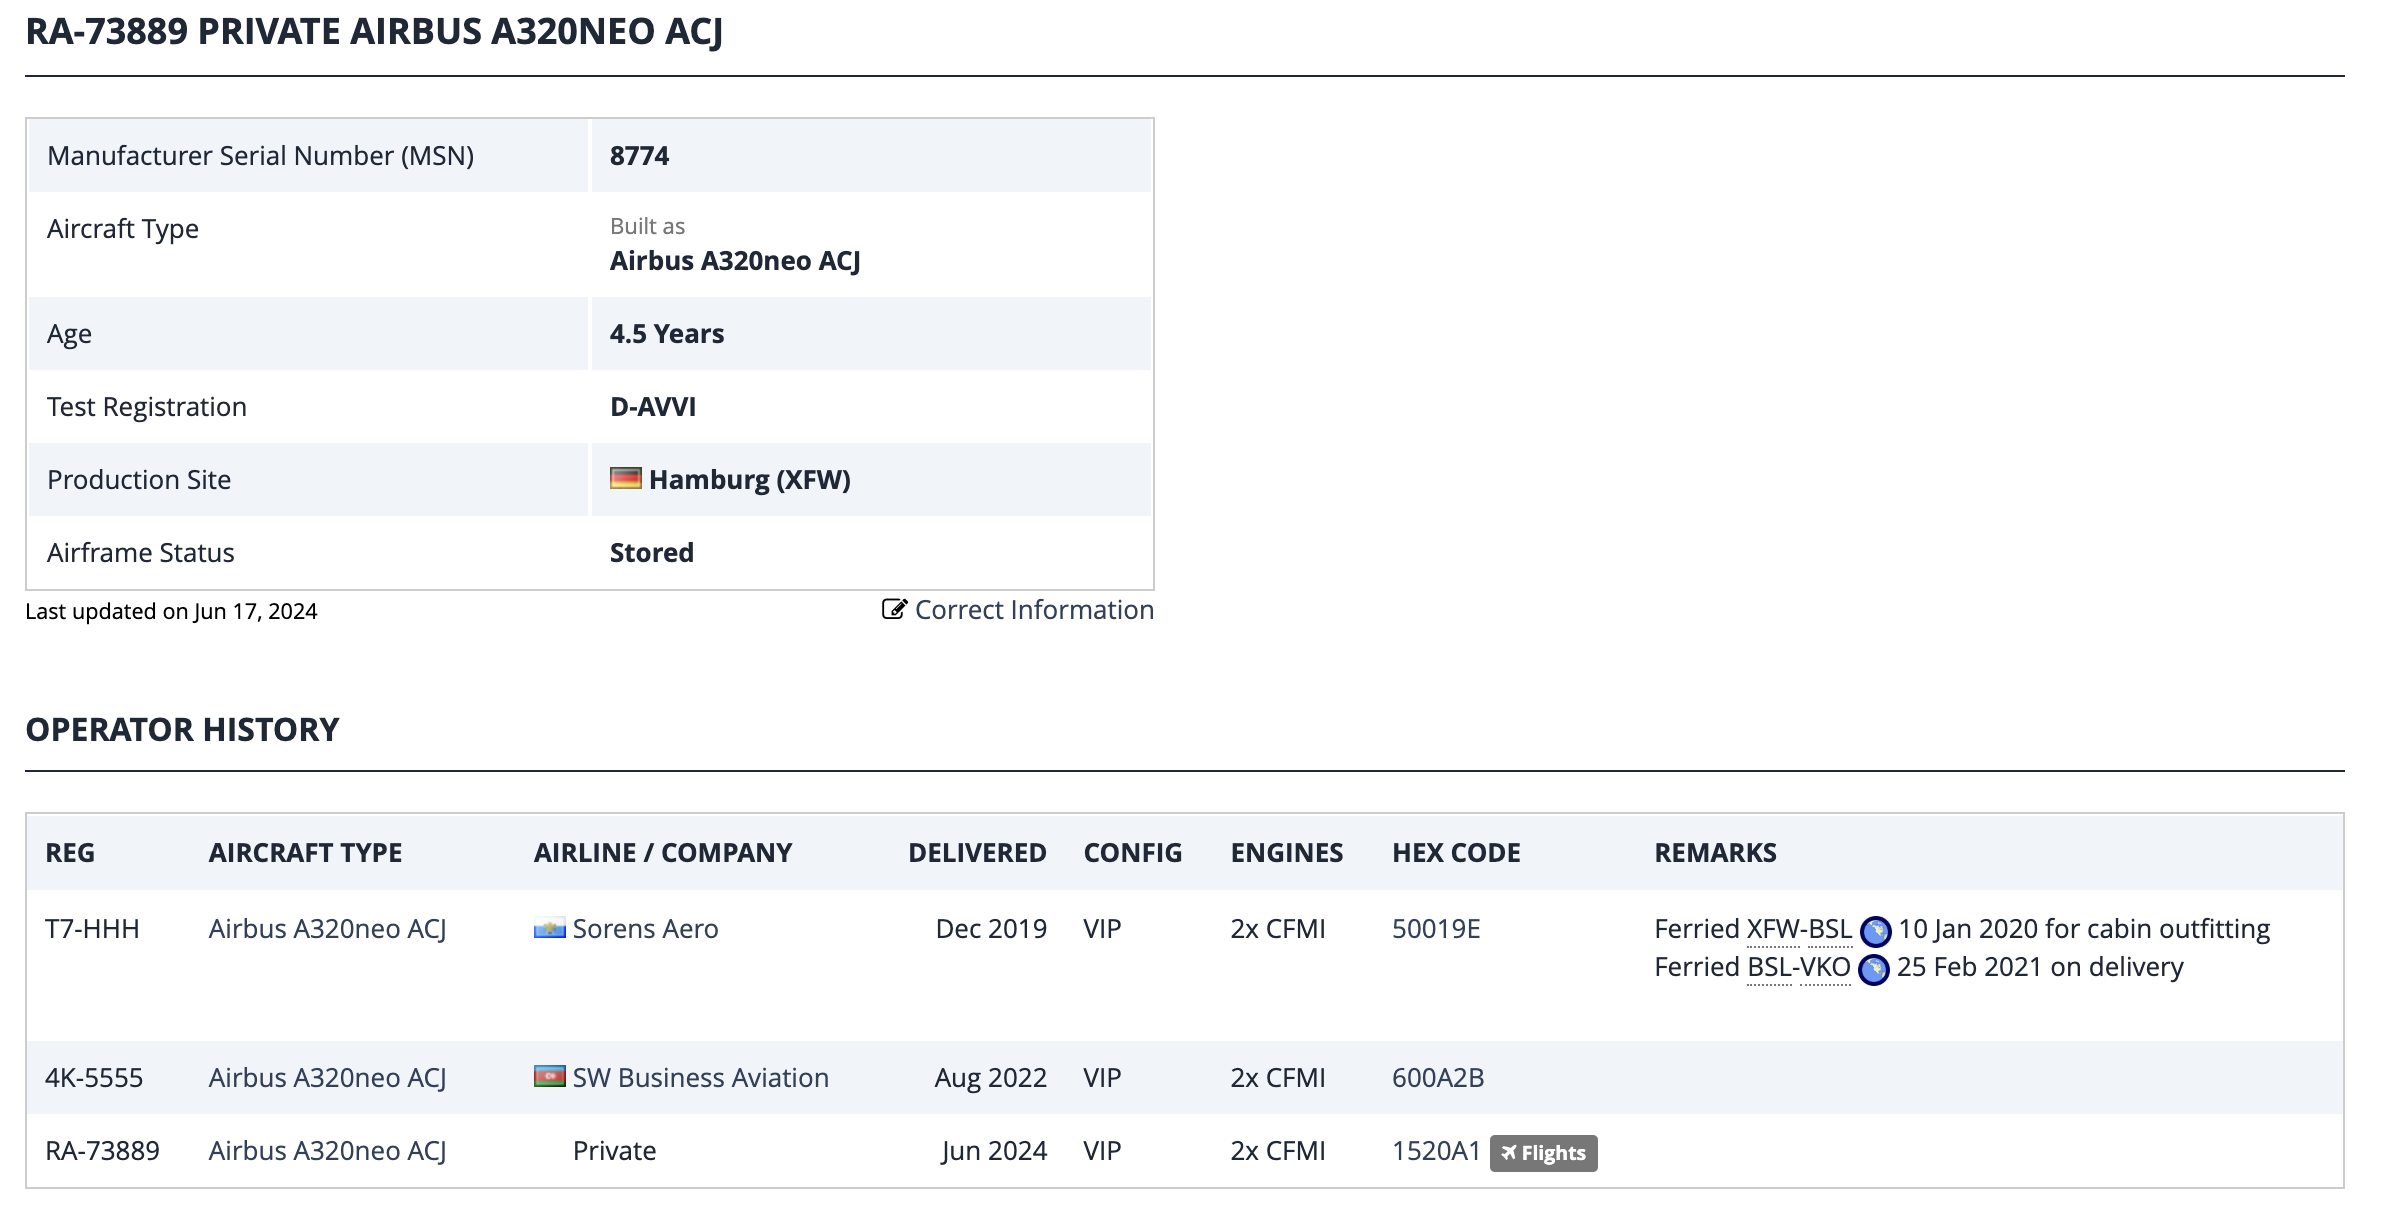The height and width of the screenshot is (1218, 2382).
Task: Click Airbus A320neo ACJ in T7-HHH row
Action: [x=327, y=929]
